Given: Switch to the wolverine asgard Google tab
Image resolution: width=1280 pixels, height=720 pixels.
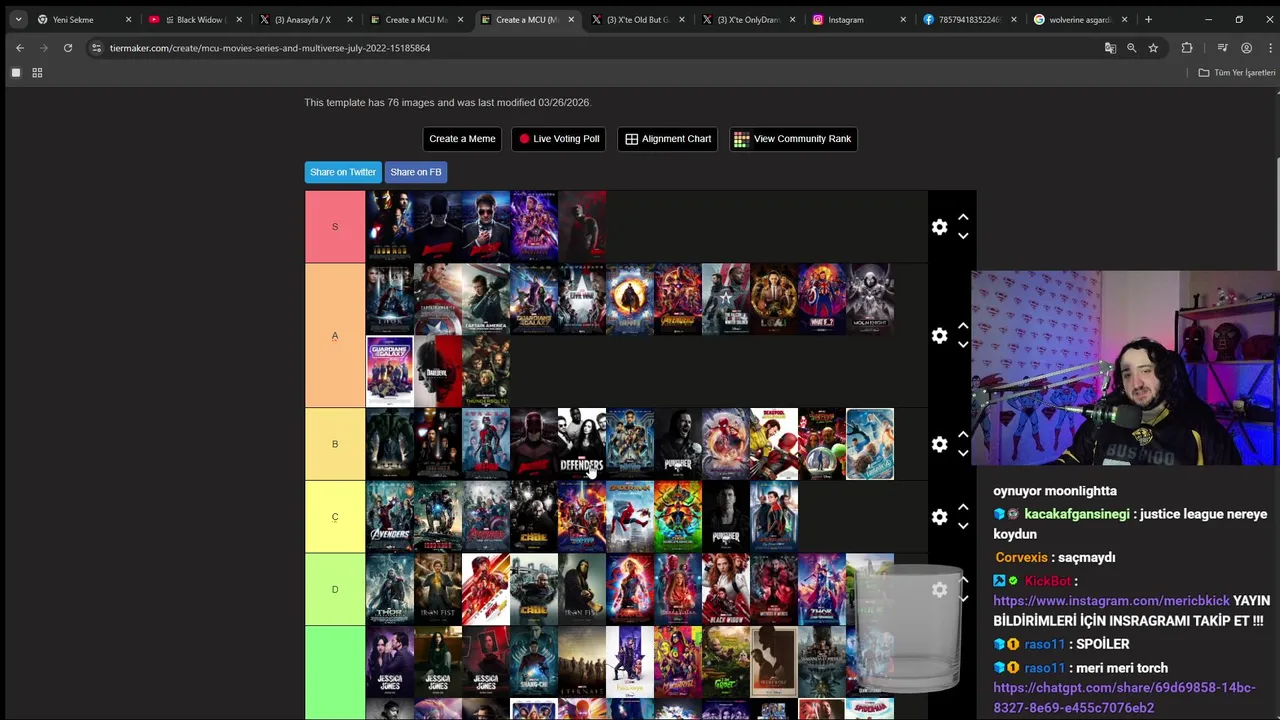Looking at the screenshot, I should coord(1078,19).
